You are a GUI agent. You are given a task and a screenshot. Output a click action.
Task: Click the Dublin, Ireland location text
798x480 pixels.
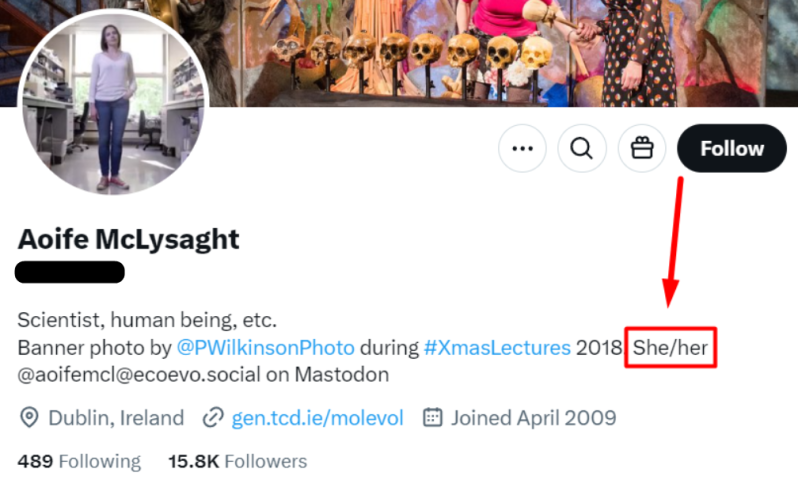pyautogui.click(x=116, y=417)
